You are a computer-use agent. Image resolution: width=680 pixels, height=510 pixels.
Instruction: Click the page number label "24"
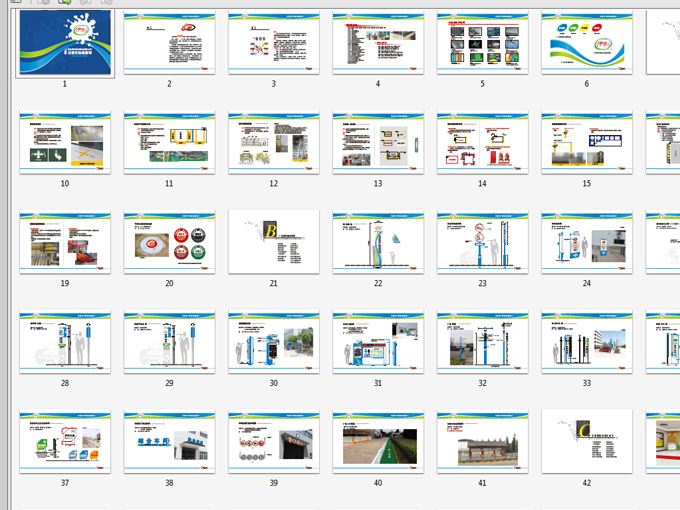point(587,283)
